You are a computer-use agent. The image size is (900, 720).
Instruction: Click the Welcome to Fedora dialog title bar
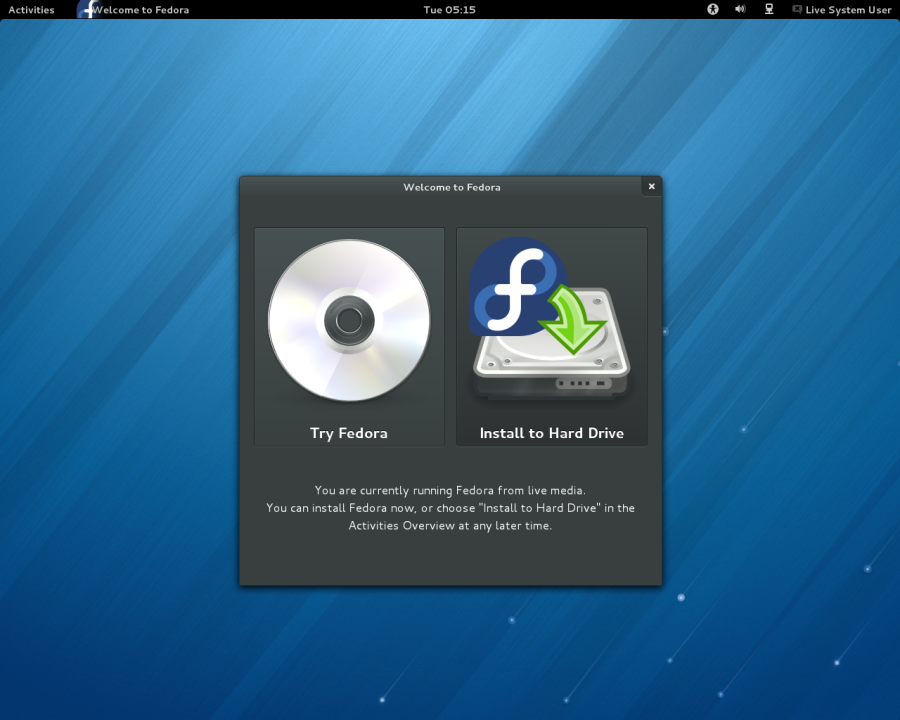pos(451,187)
